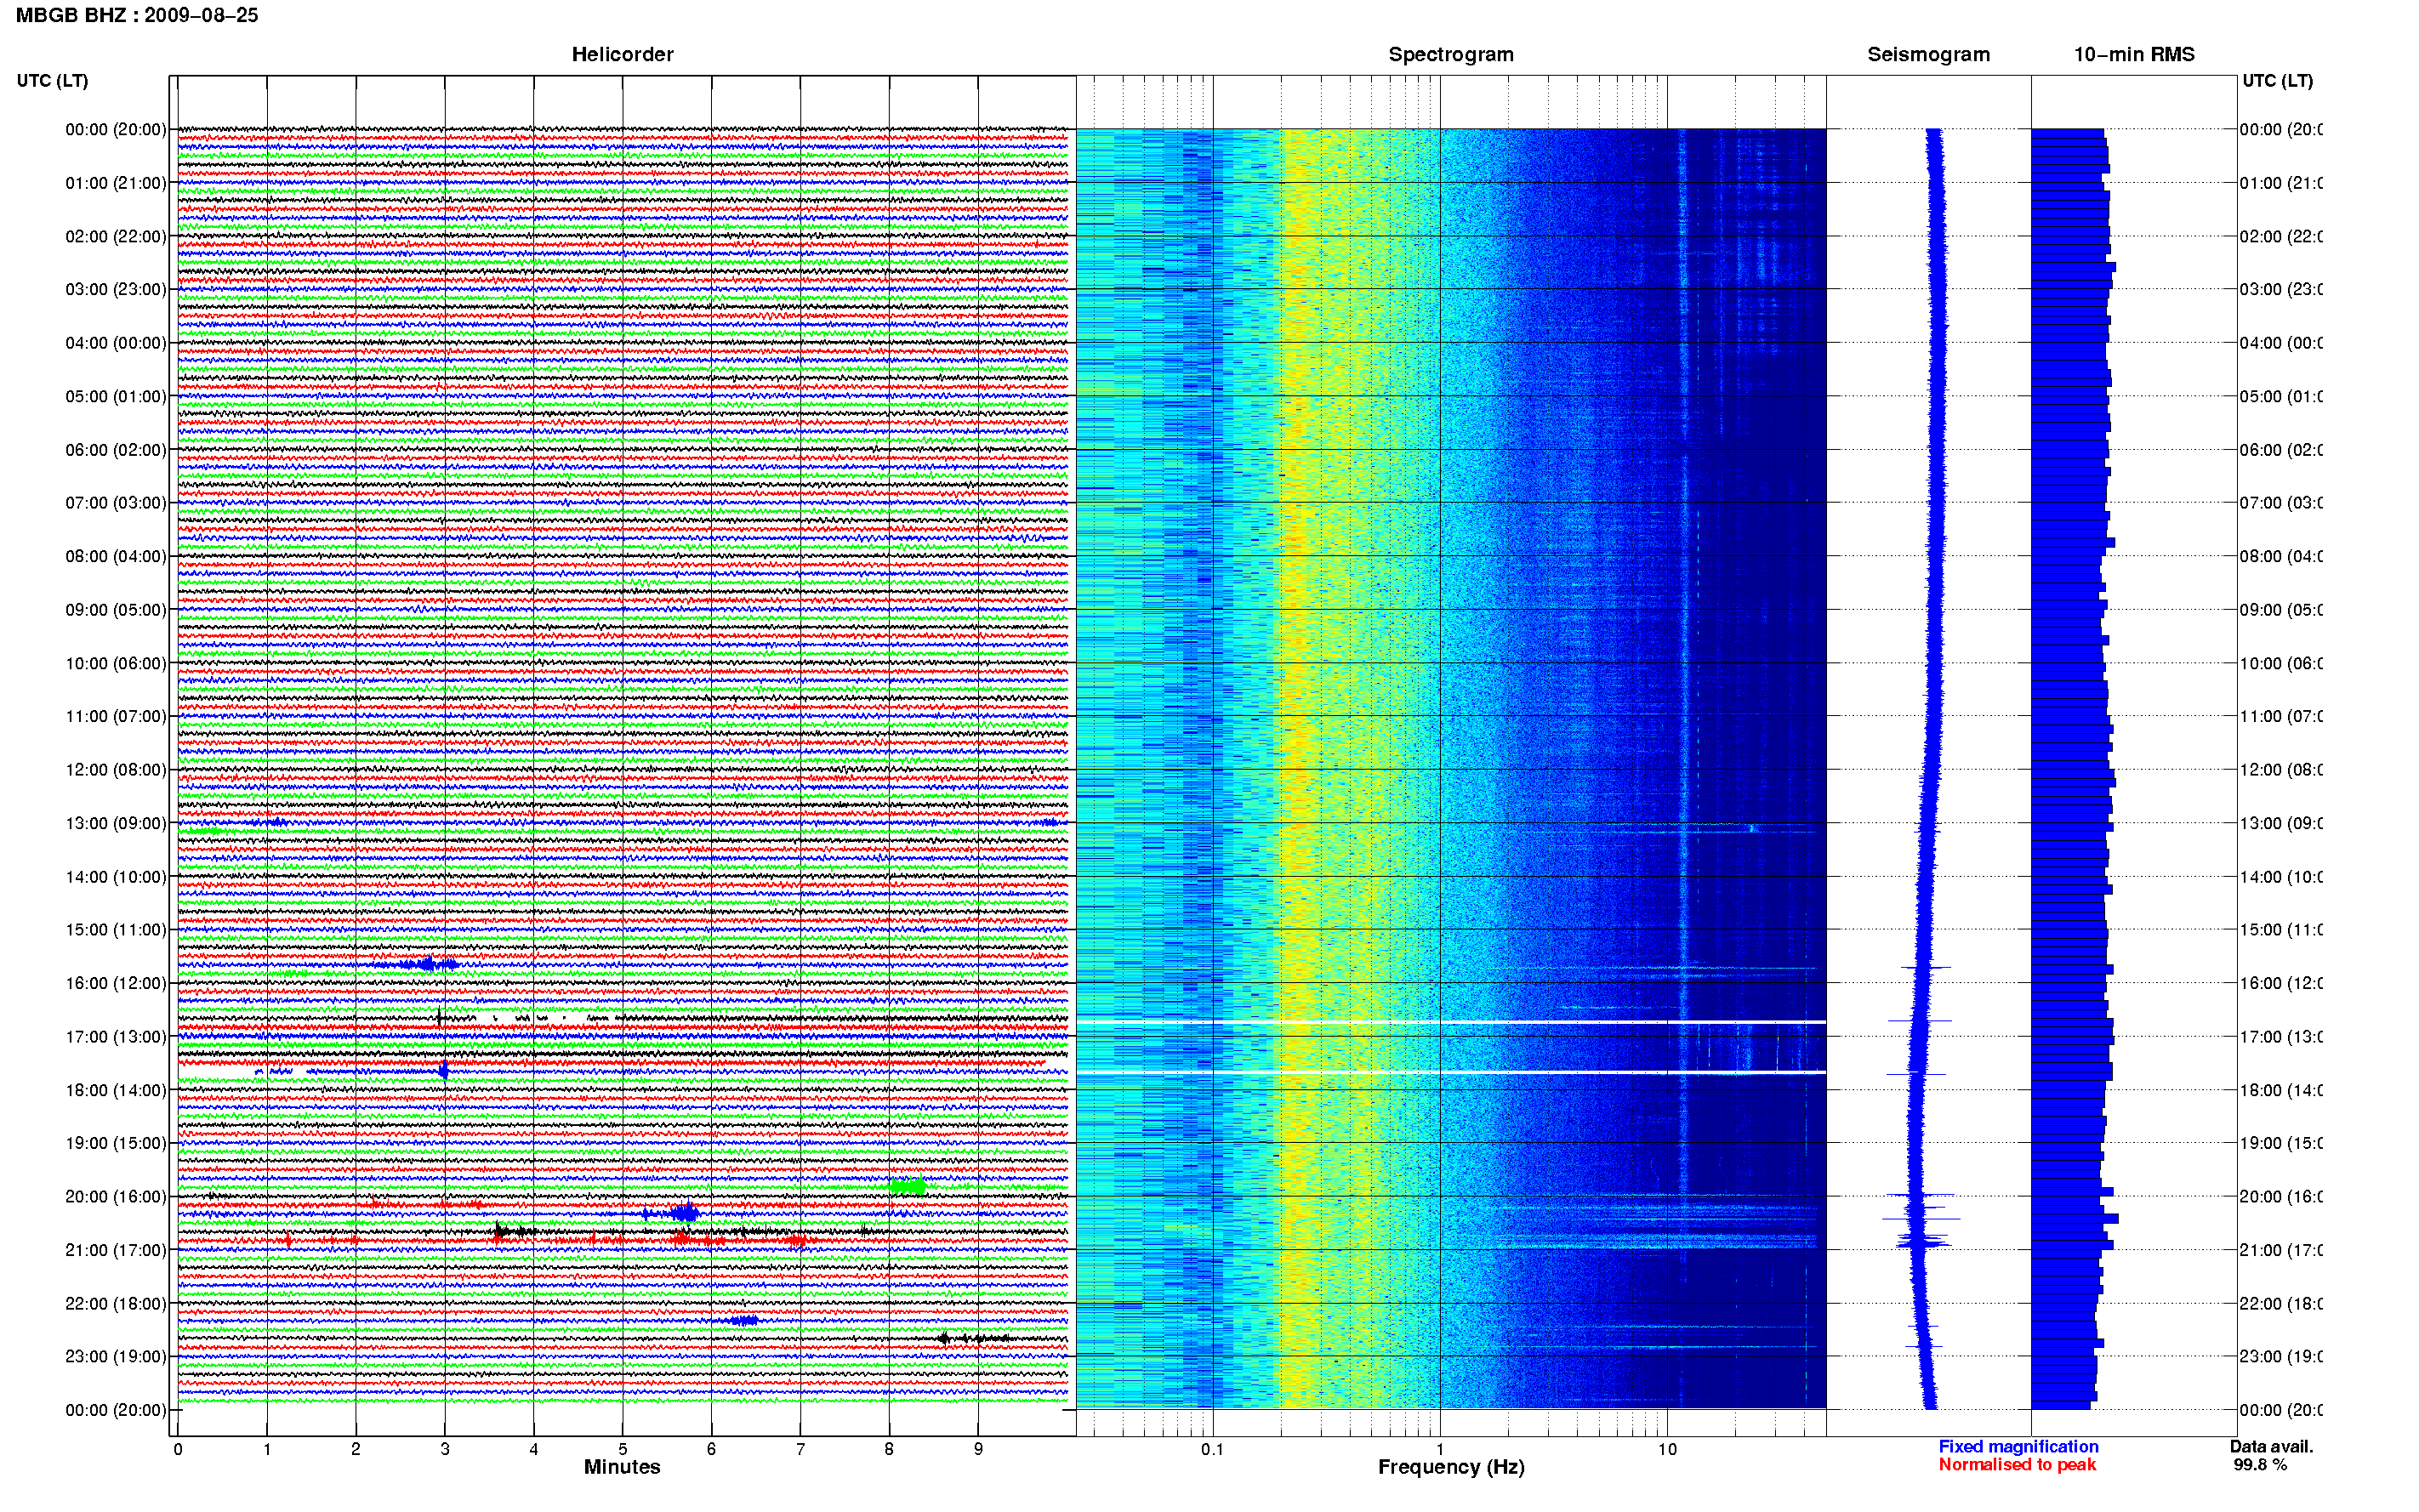
Task: Click left time label 17:00 (13:00)
Action: point(116,1036)
